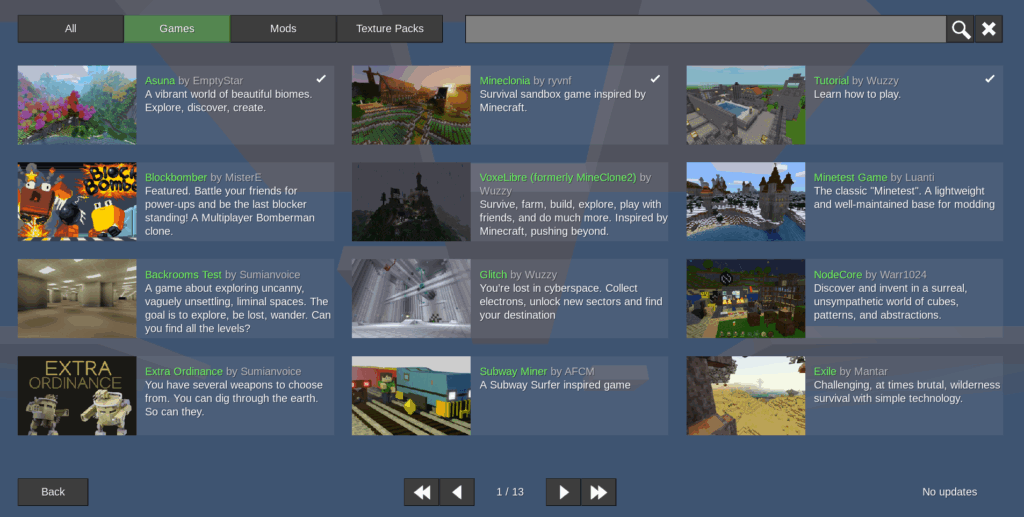Clear search with the X icon
This screenshot has width=1024, height=517.
coord(989,29)
